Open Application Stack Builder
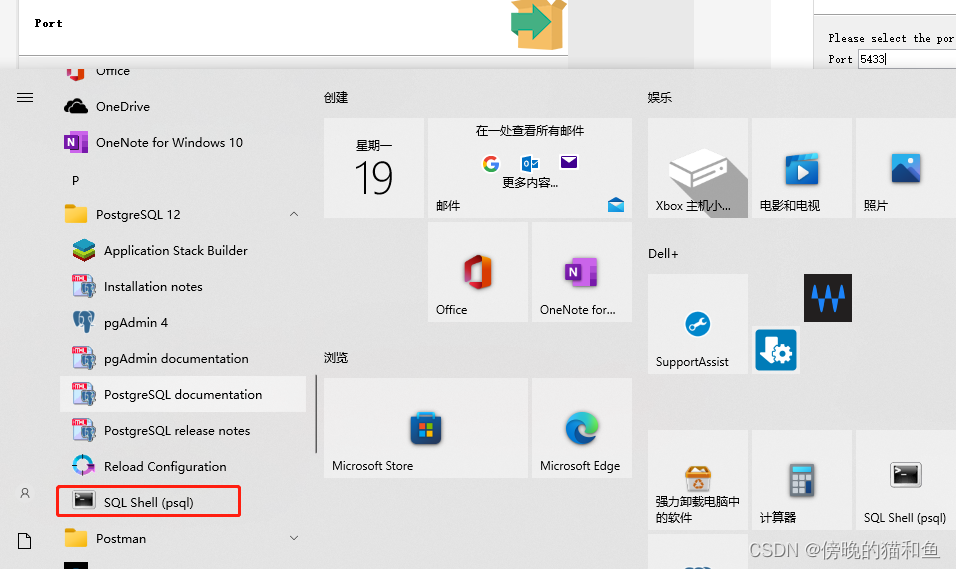 coord(183,251)
